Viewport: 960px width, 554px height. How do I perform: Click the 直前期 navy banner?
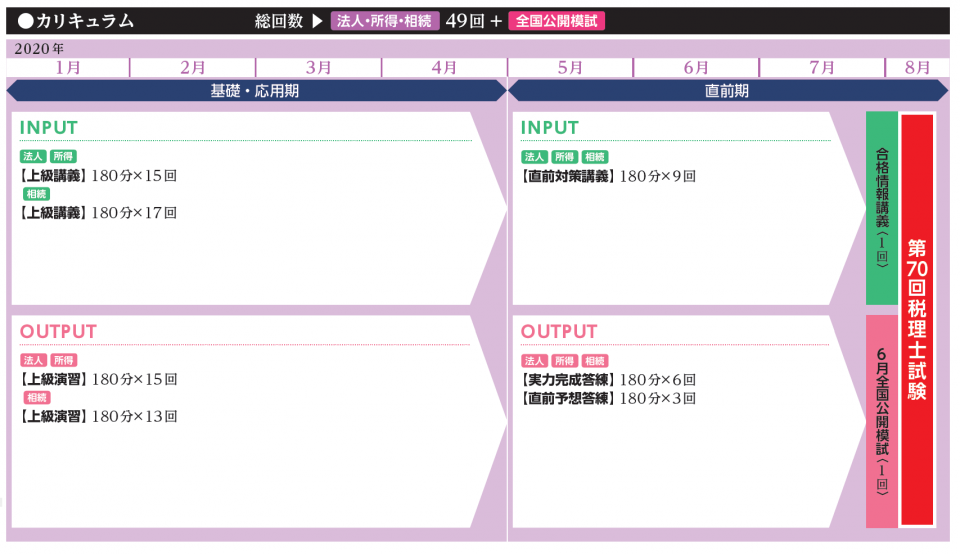[727, 91]
